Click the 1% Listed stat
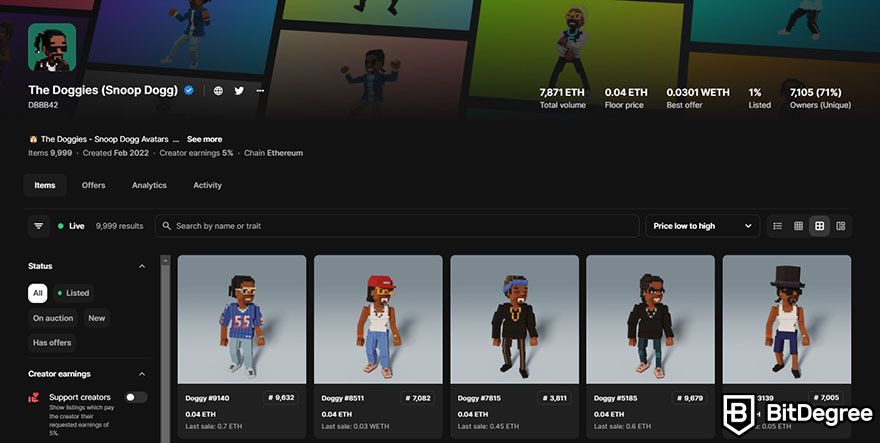 click(x=759, y=98)
